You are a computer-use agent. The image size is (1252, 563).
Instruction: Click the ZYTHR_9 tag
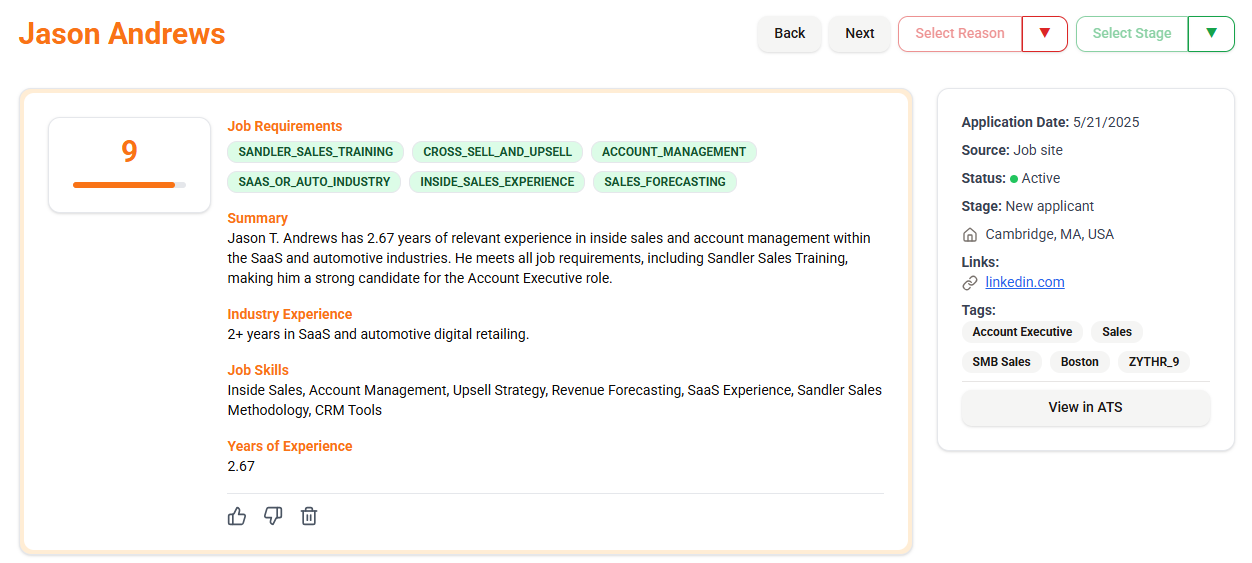(x=1154, y=362)
